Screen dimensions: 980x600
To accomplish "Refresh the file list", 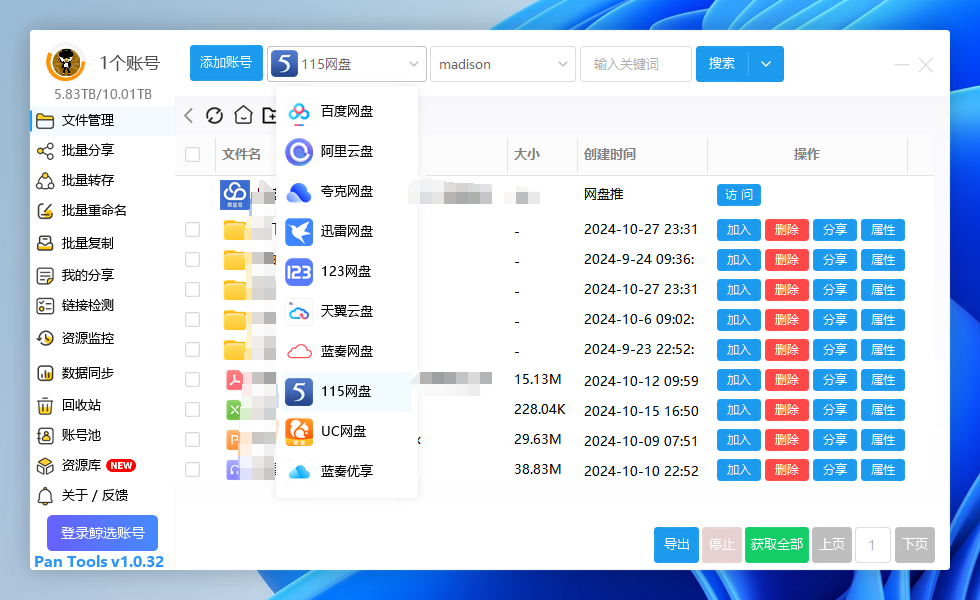I will (214, 115).
